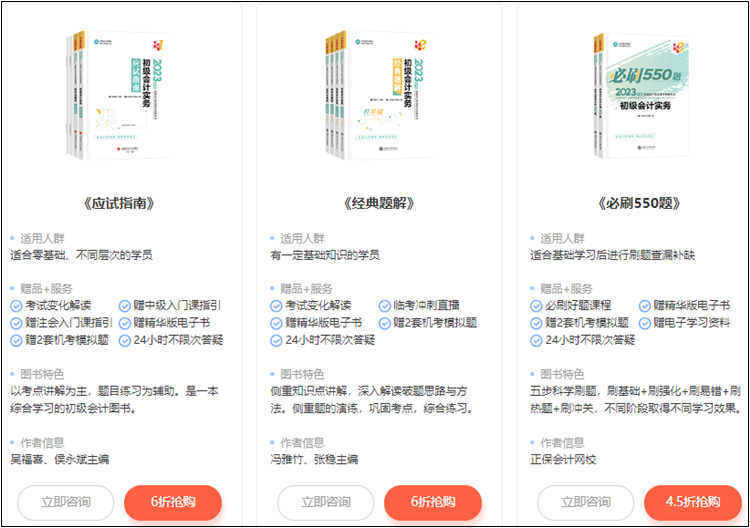Click 图书特色 heading in 《经典题解》 card
This screenshot has height=528, width=750.
point(302,374)
